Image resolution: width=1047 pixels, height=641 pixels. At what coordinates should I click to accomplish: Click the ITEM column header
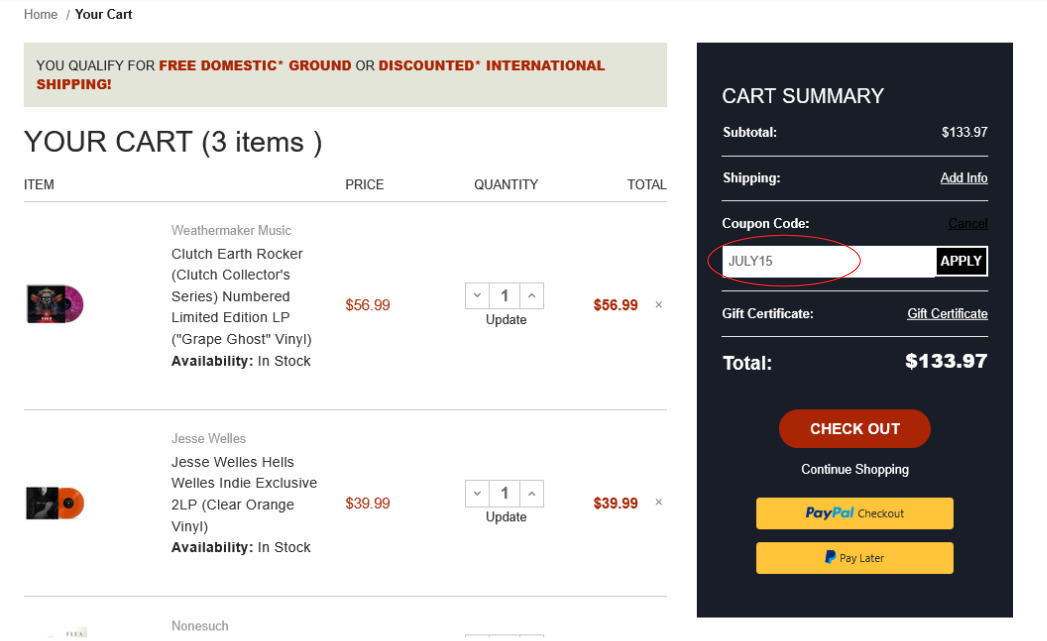pyautogui.click(x=39, y=184)
